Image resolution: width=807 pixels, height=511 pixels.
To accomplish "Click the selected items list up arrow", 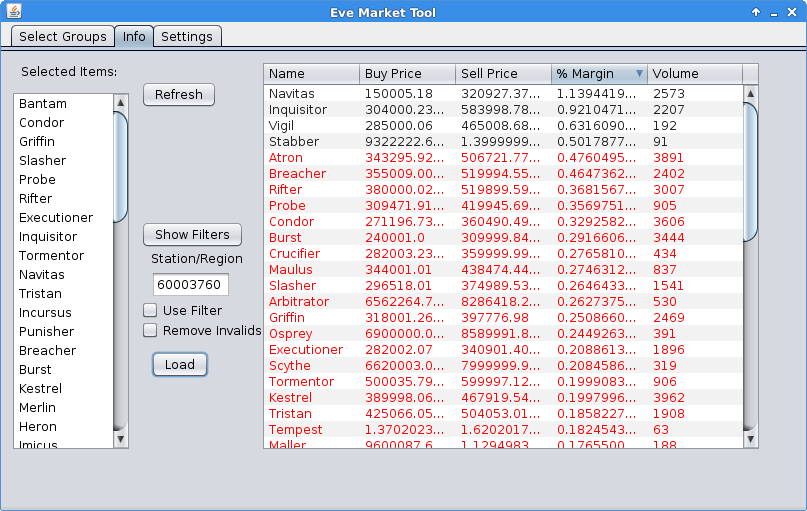I will (x=120, y=102).
